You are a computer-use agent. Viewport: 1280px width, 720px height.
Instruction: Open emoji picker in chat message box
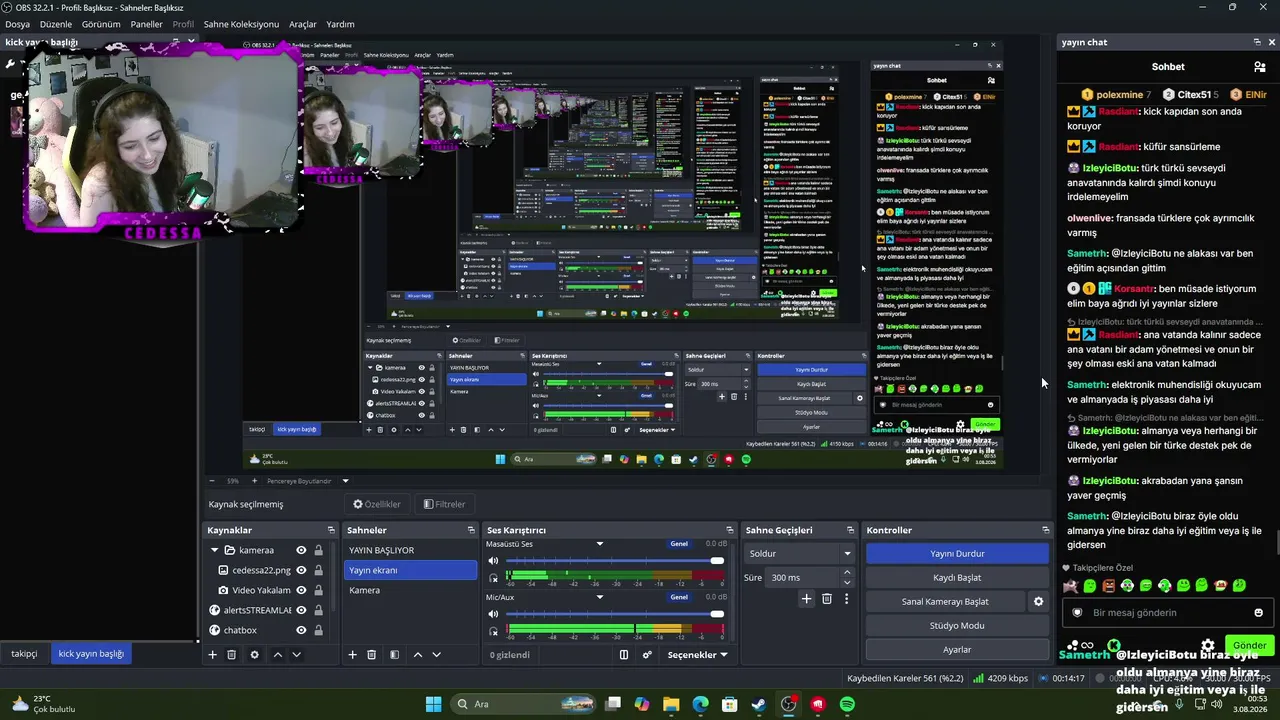click(1258, 613)
